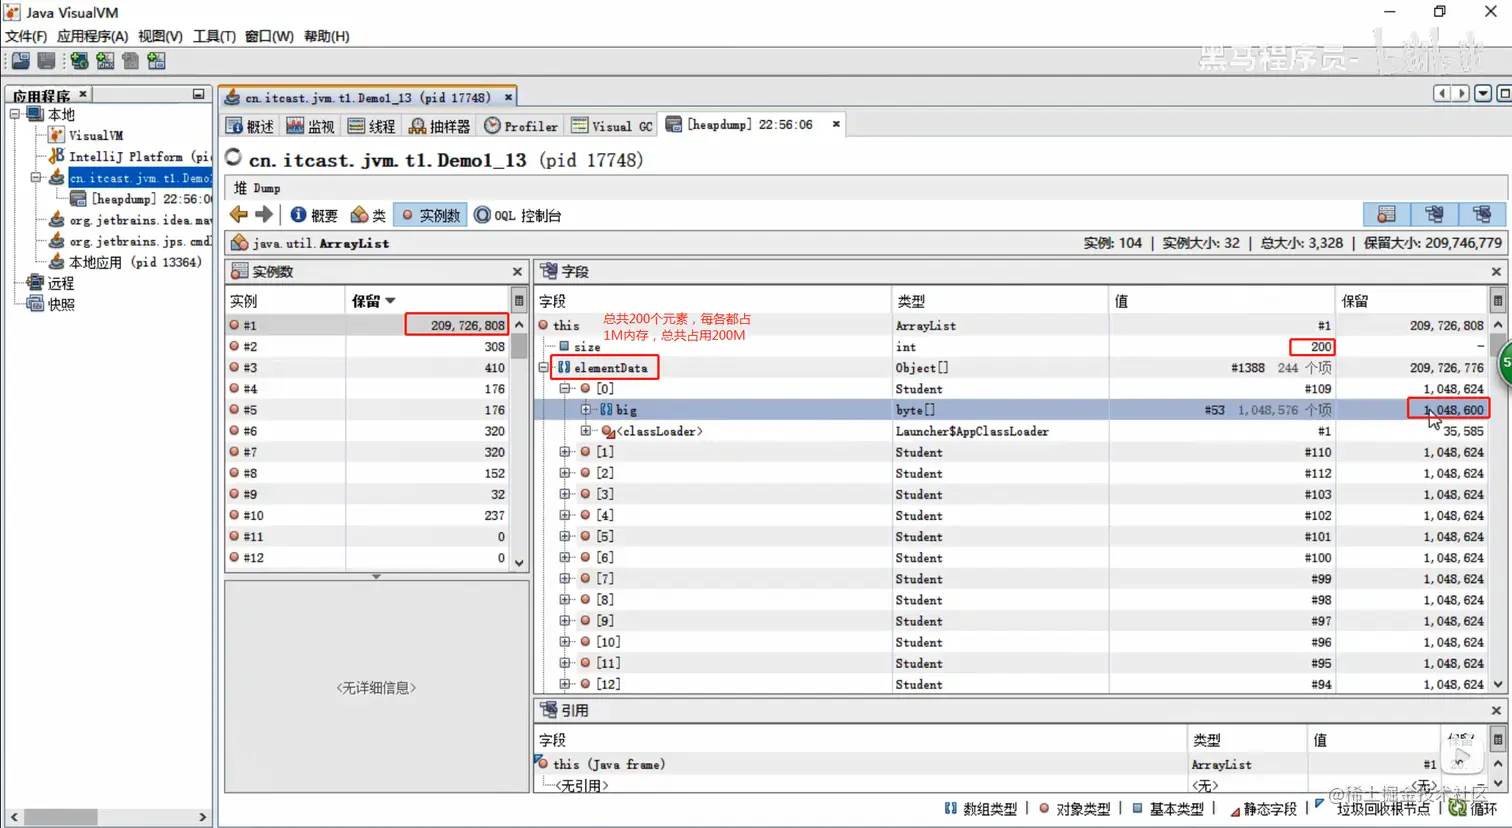Collapse the elementData field node
The height and width of the screenshot is (828, 1512).
[x=544, y=368]
